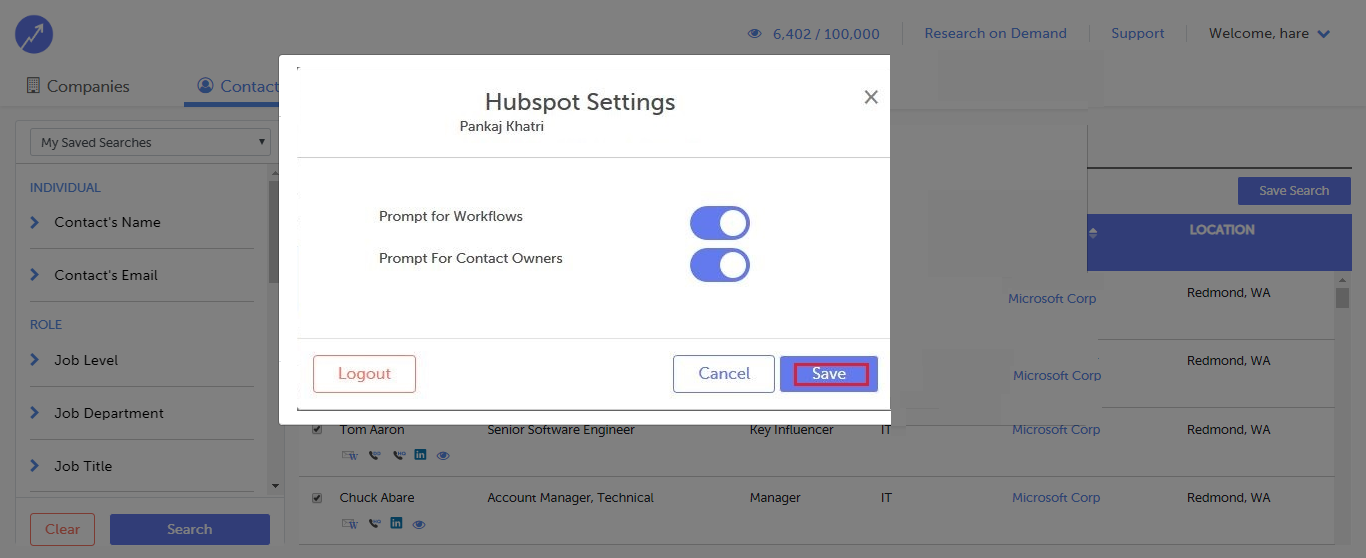Click Tom Aaron's work email icon

coord(350,455)
